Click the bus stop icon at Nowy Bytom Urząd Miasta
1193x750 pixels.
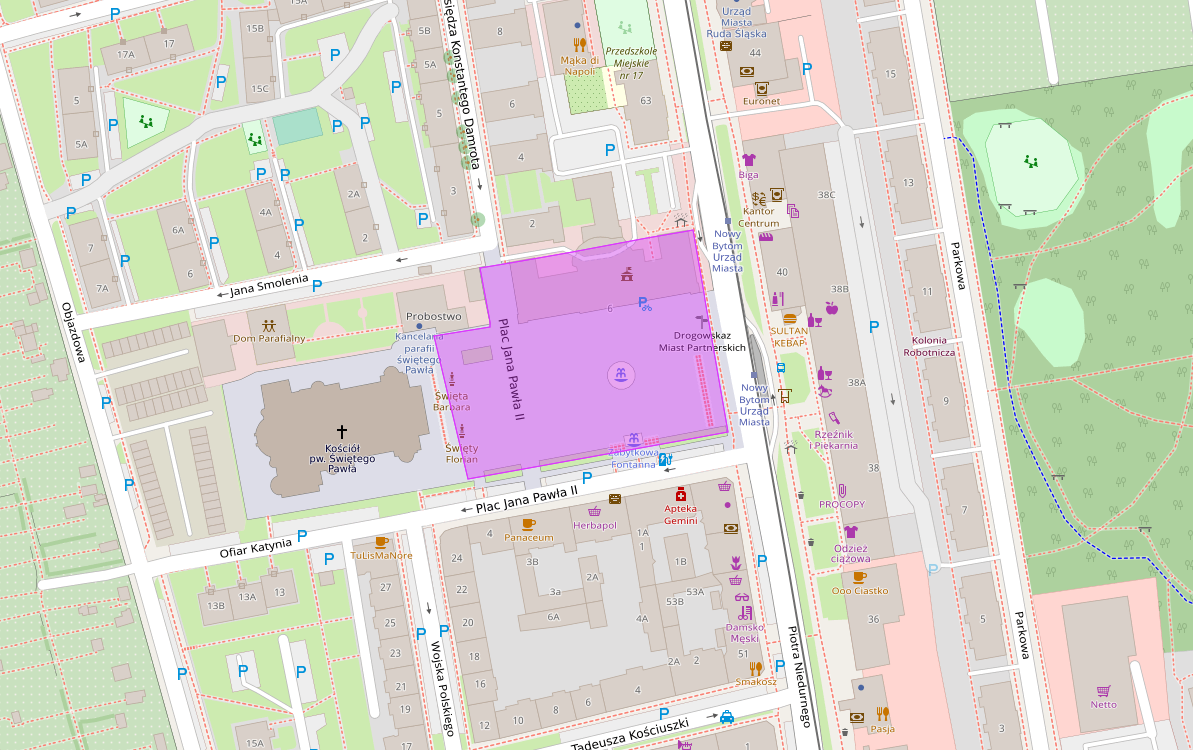(x=781, y=368)
